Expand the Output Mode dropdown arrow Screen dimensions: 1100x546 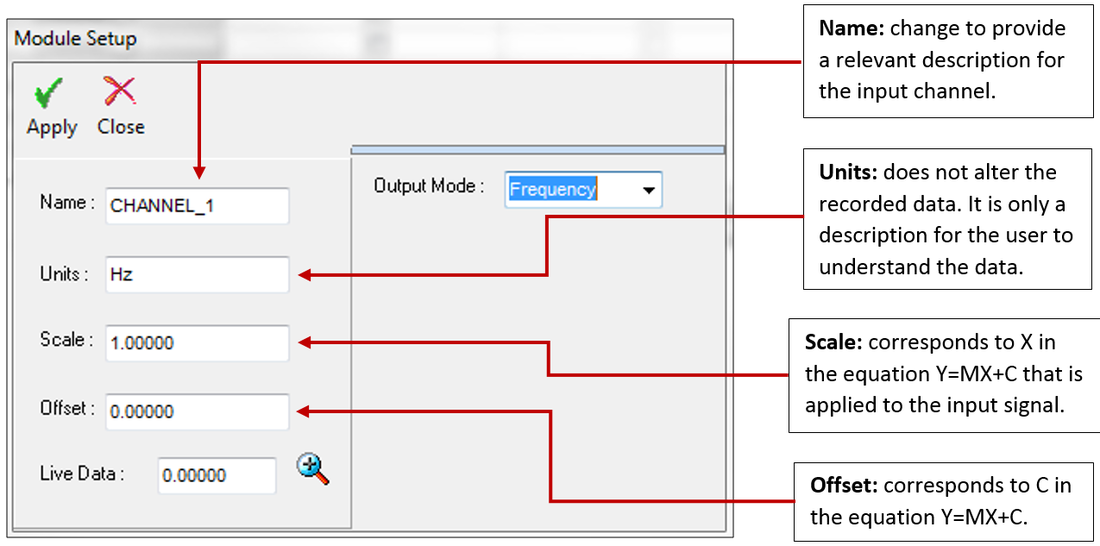[x=648, y=189]
